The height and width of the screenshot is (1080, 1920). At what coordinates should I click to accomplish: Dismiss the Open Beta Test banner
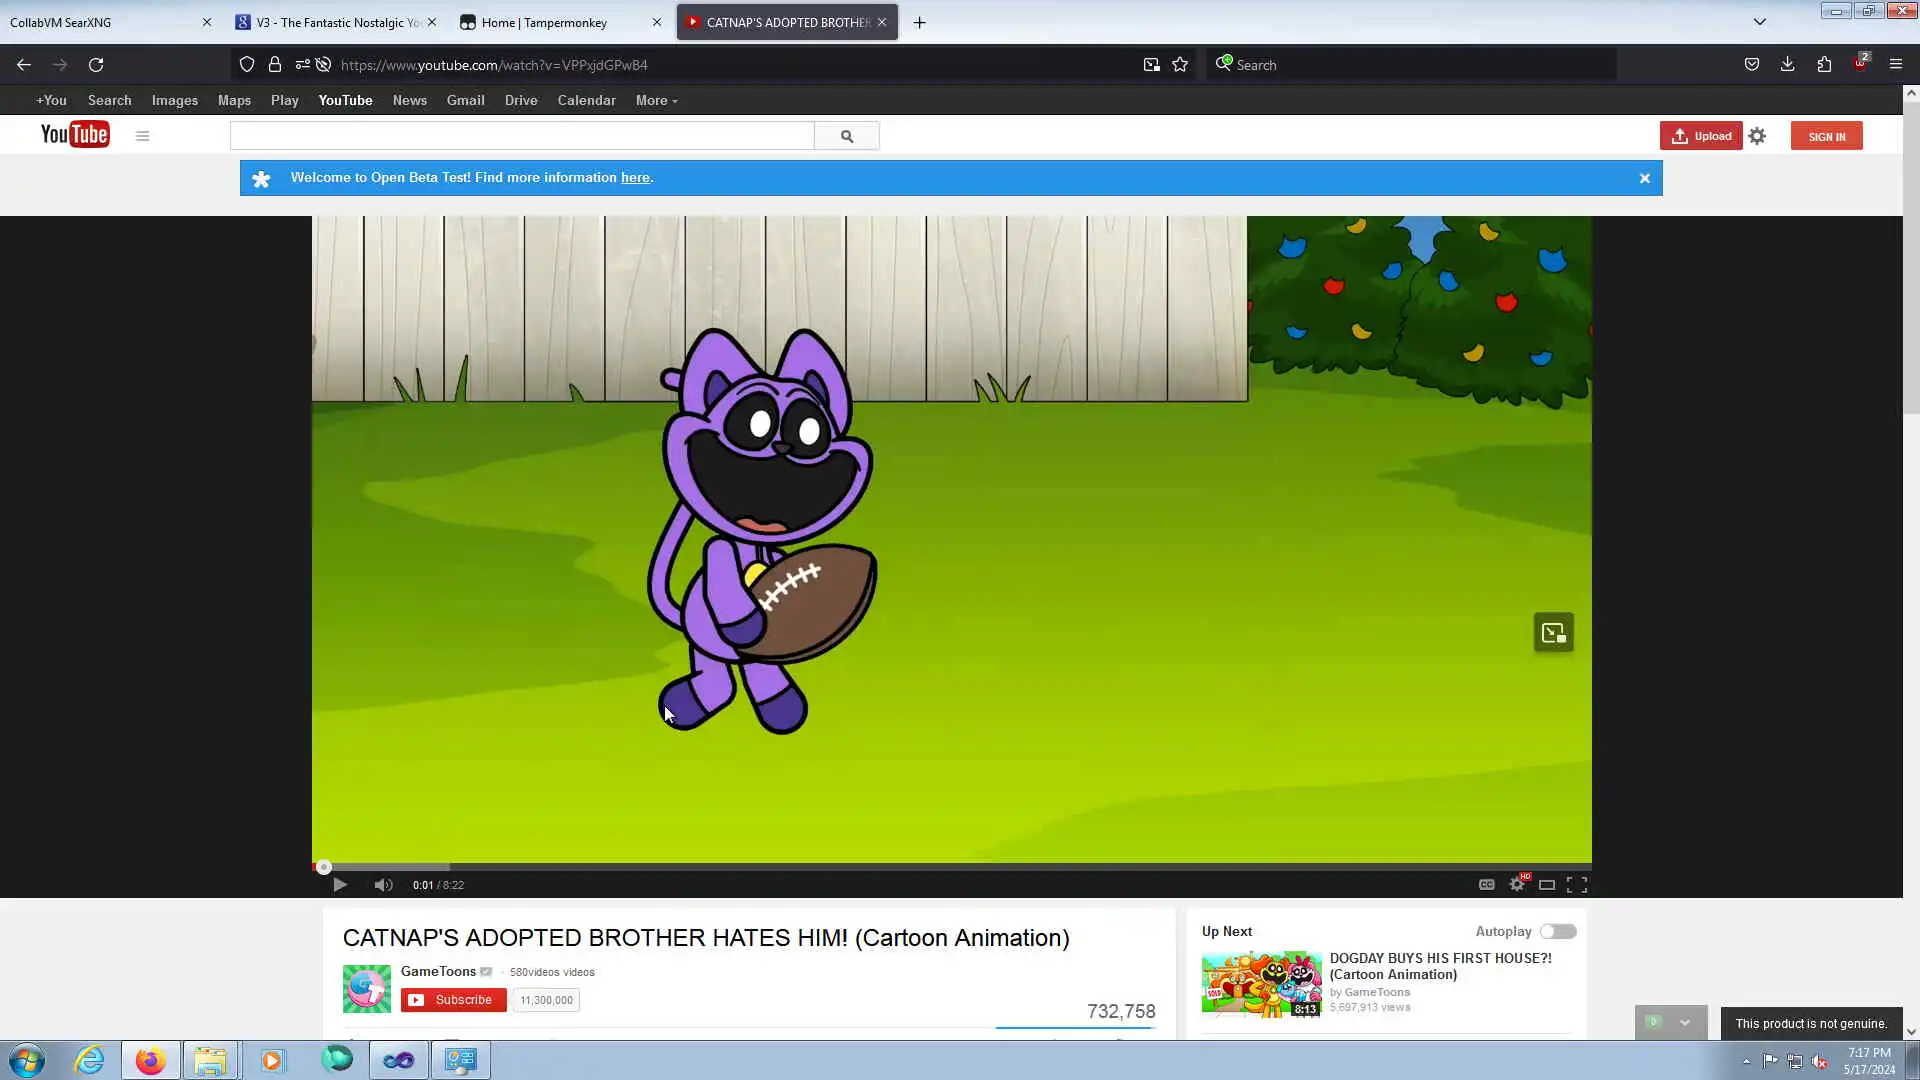(x=1645, y=178)
